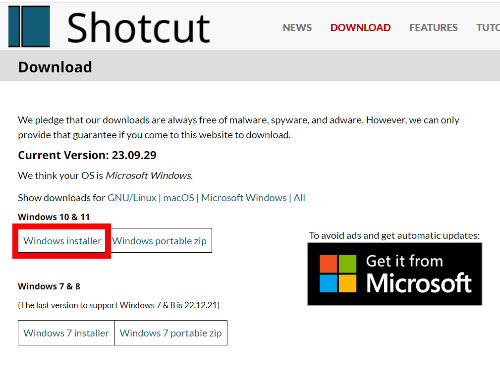Open the partially visible TUTORIALS menu item
500x367 pixels.
pyautogui.click(x=488, y=28)
